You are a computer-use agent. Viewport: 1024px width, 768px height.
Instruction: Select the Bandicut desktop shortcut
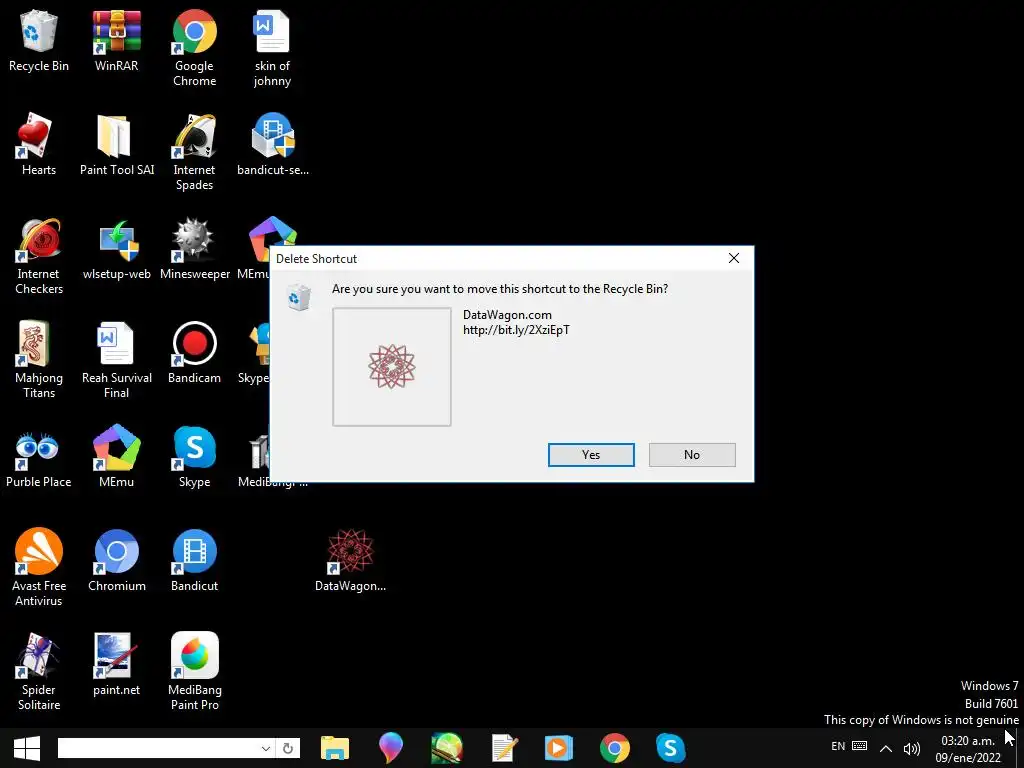tap(195, 561)
